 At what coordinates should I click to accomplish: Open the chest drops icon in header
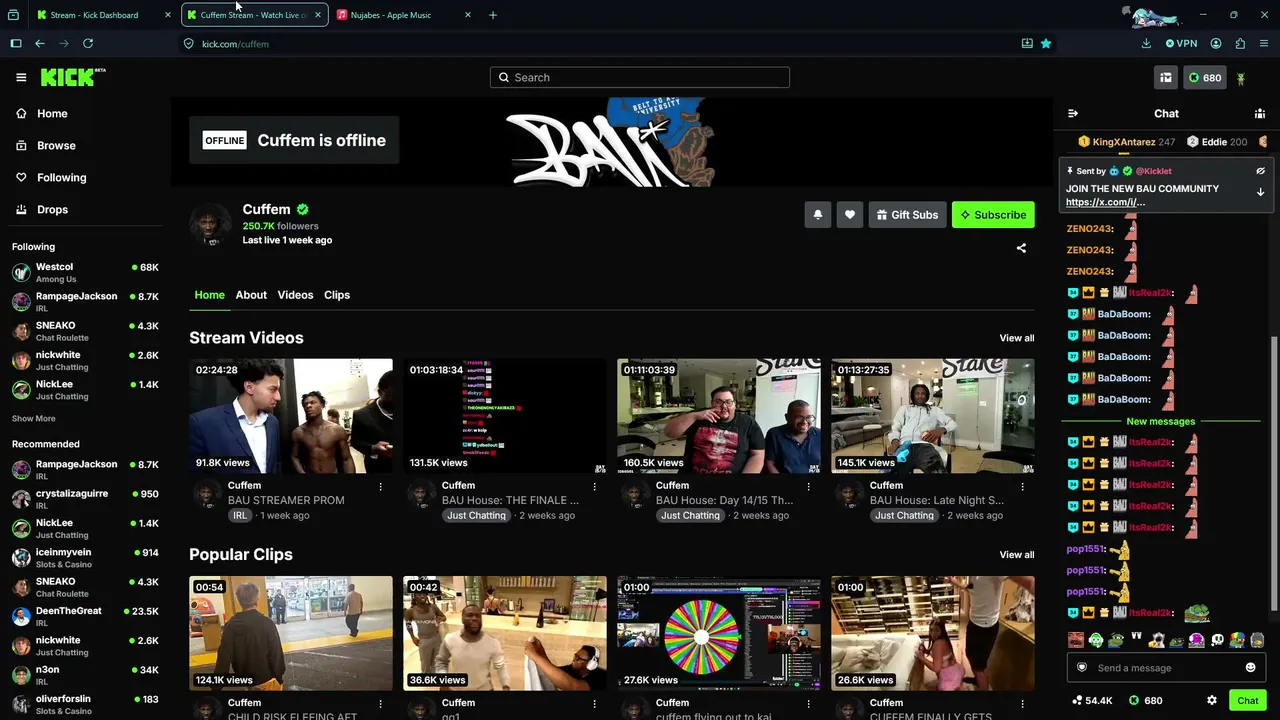coord(1166,77)
